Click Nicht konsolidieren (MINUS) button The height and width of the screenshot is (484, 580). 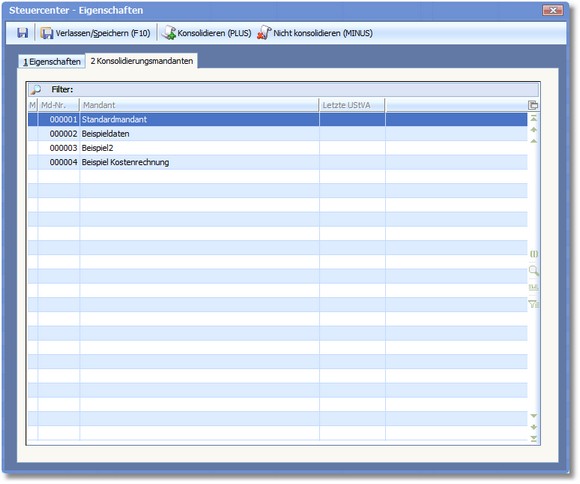[x=315, y=33]
